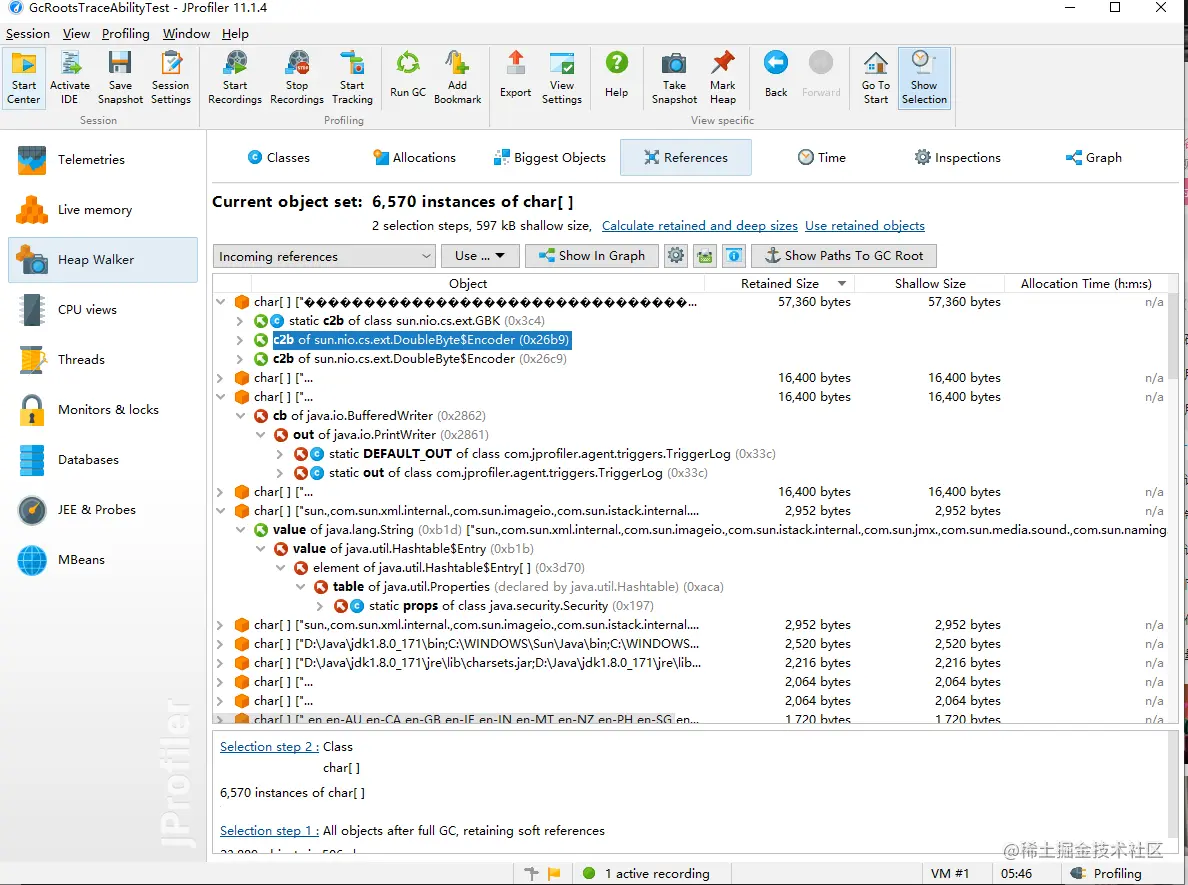This screenshot has width=1188, height=885.
Task: Click Start Recordings
Action: click(x=235, y=78)
